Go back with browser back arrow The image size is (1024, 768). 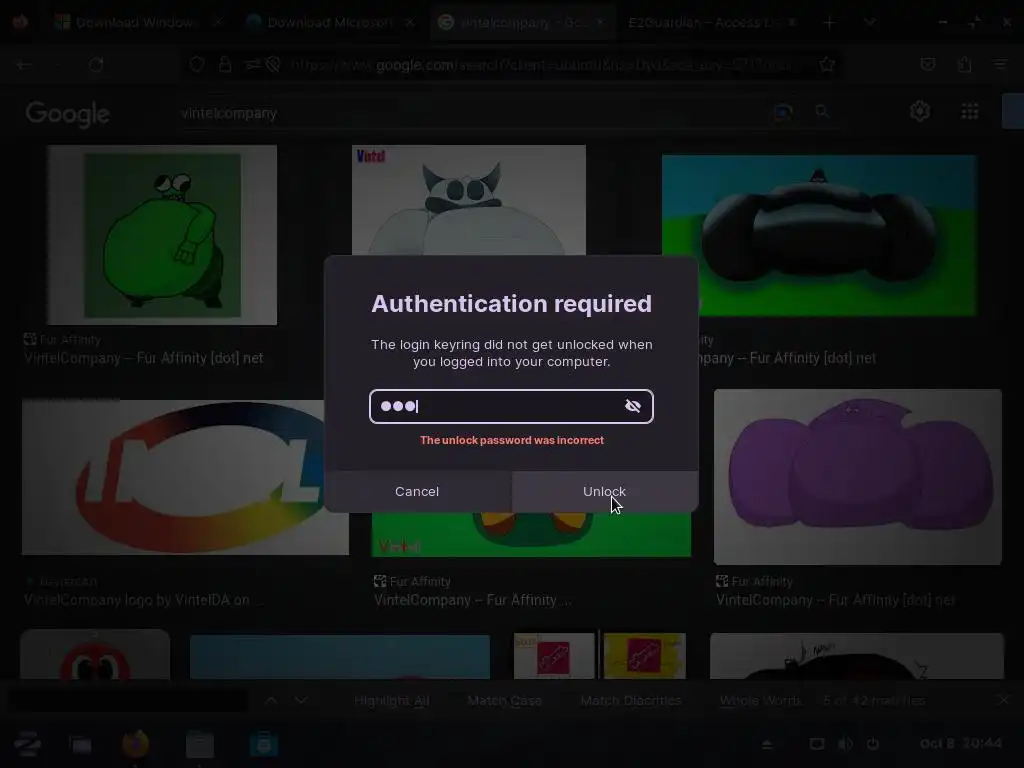pos(25,65)
